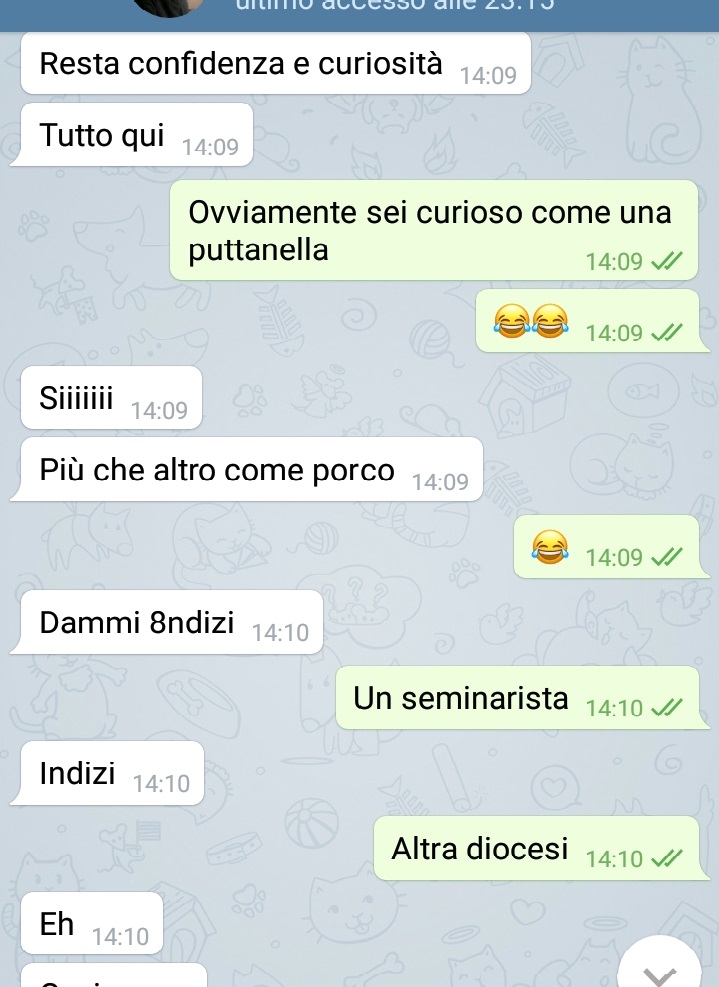
Task: Tap the scroll-to-bottom chevron button
Action: click(x=659, y=963)
